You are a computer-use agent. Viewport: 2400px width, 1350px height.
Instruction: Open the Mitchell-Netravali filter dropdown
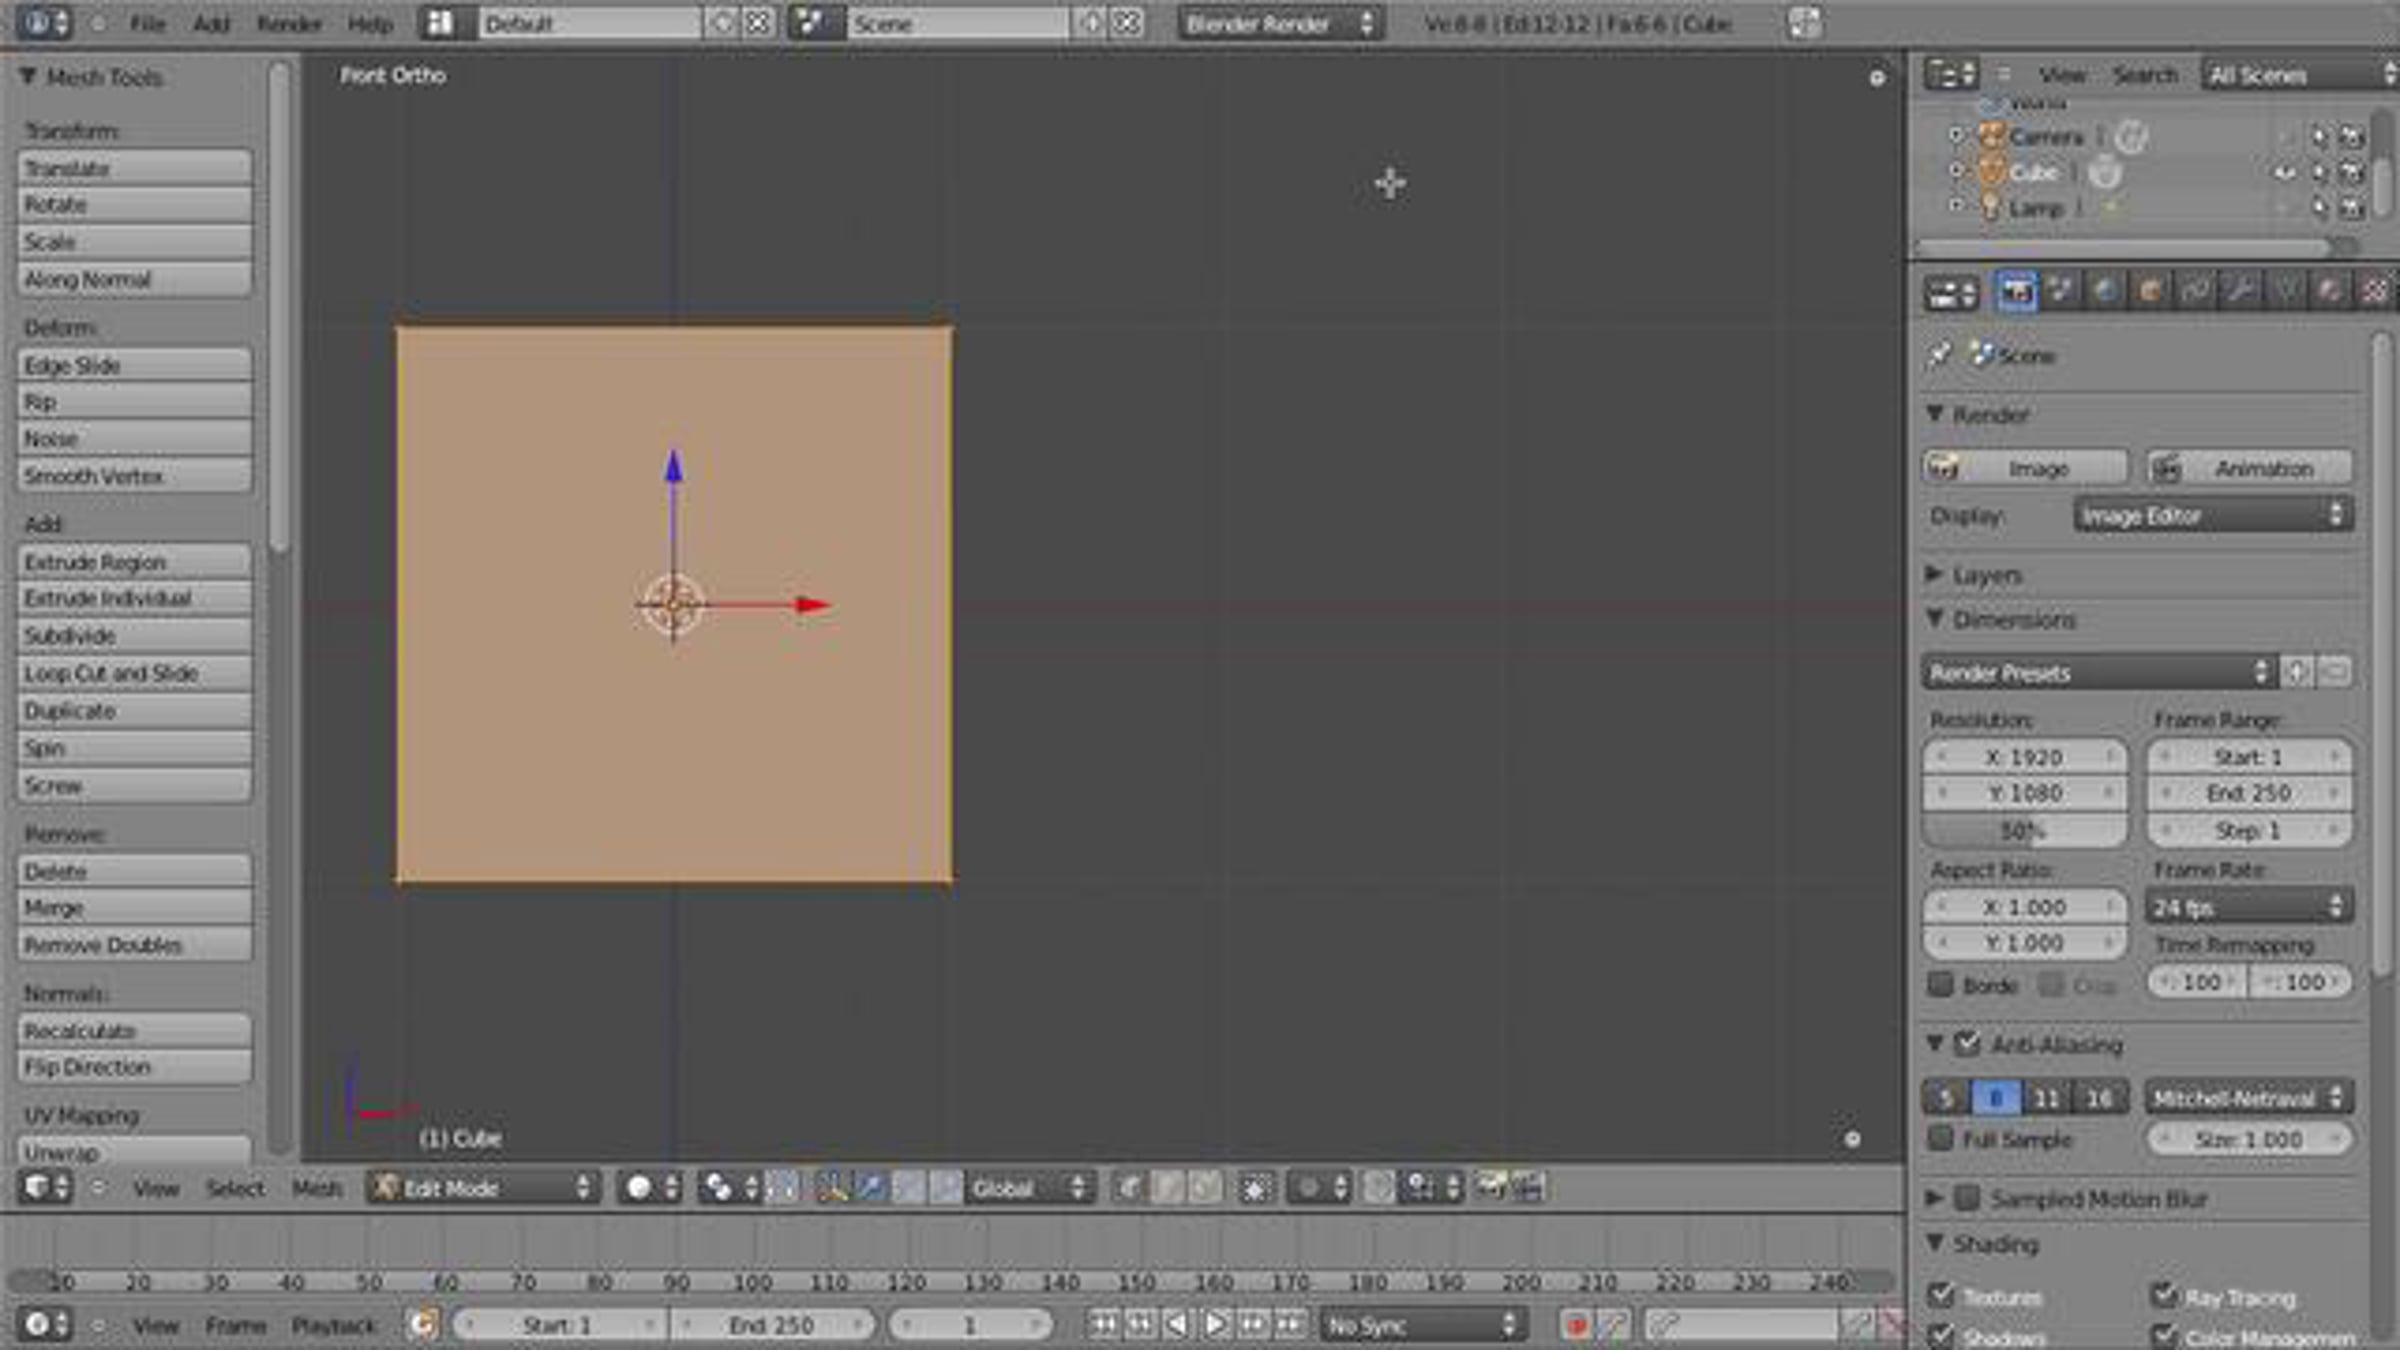click(x=2249, y=1098)
